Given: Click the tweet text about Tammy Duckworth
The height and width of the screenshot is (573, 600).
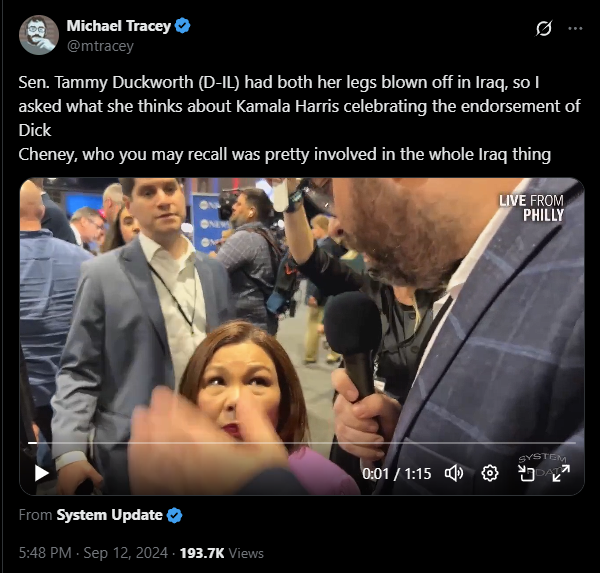Looking at the screenshot, I should (x=300, y=118).
